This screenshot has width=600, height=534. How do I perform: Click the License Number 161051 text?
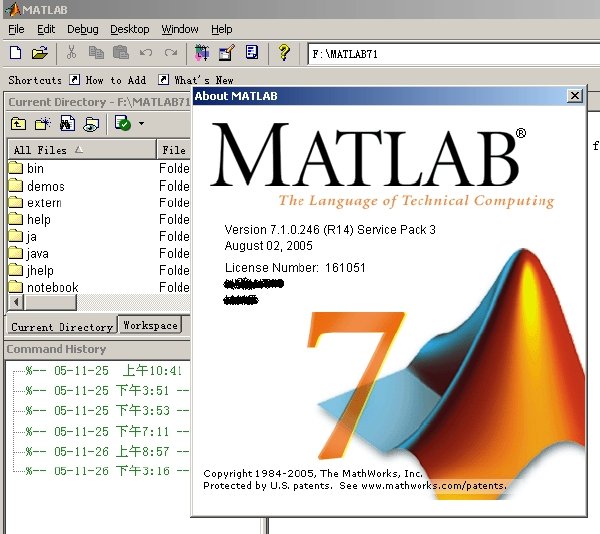[295, 267]
